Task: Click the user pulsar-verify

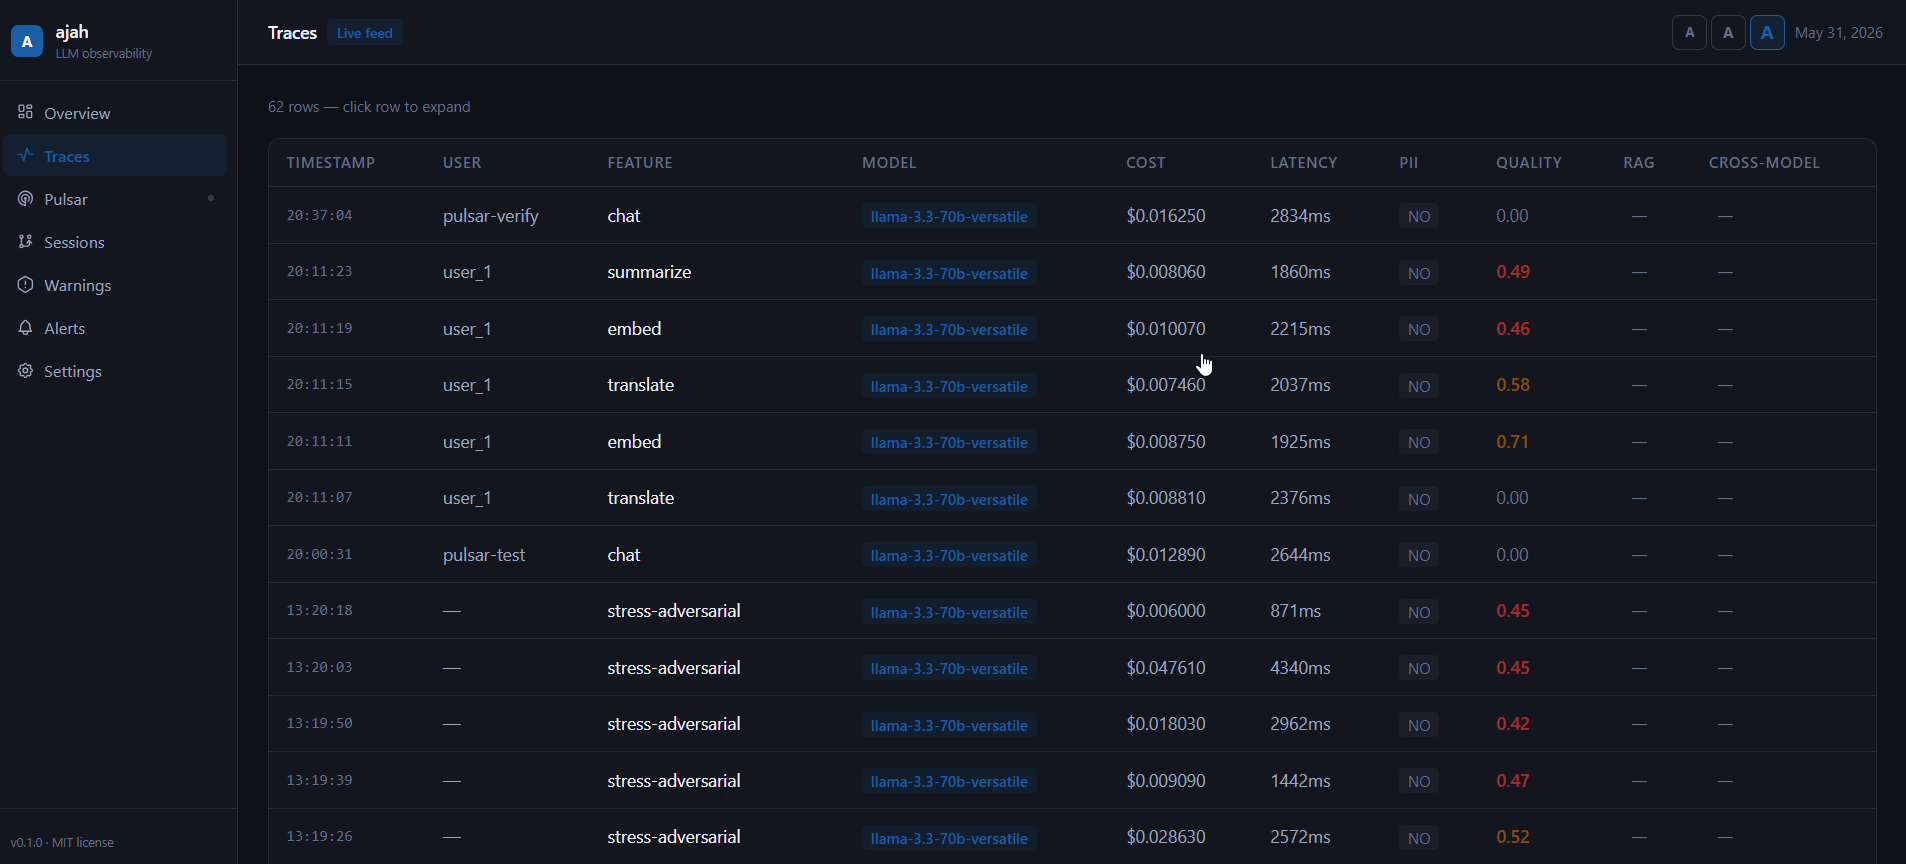Action: coord(491,216)
